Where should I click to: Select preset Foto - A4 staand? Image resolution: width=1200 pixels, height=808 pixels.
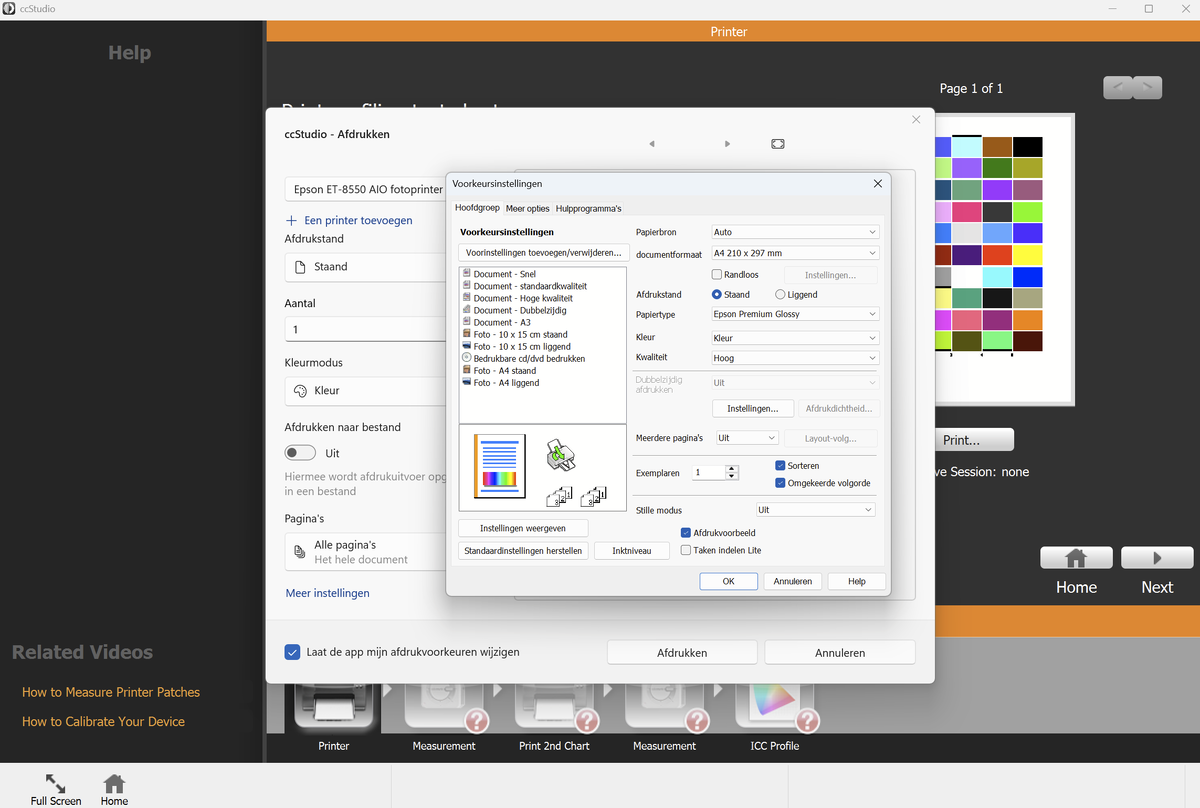(x=504, y=370)
